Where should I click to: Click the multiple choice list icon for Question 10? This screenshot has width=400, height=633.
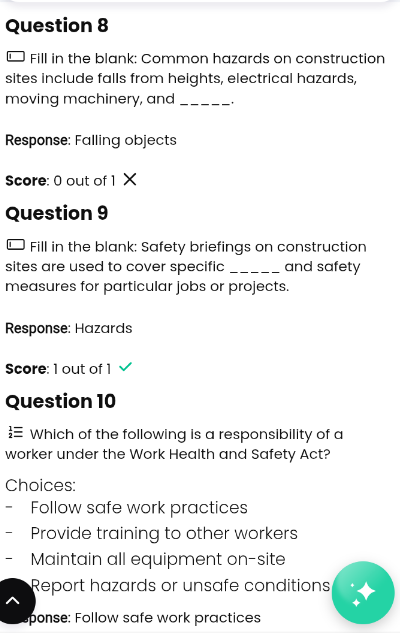click(x=16, y=433)
